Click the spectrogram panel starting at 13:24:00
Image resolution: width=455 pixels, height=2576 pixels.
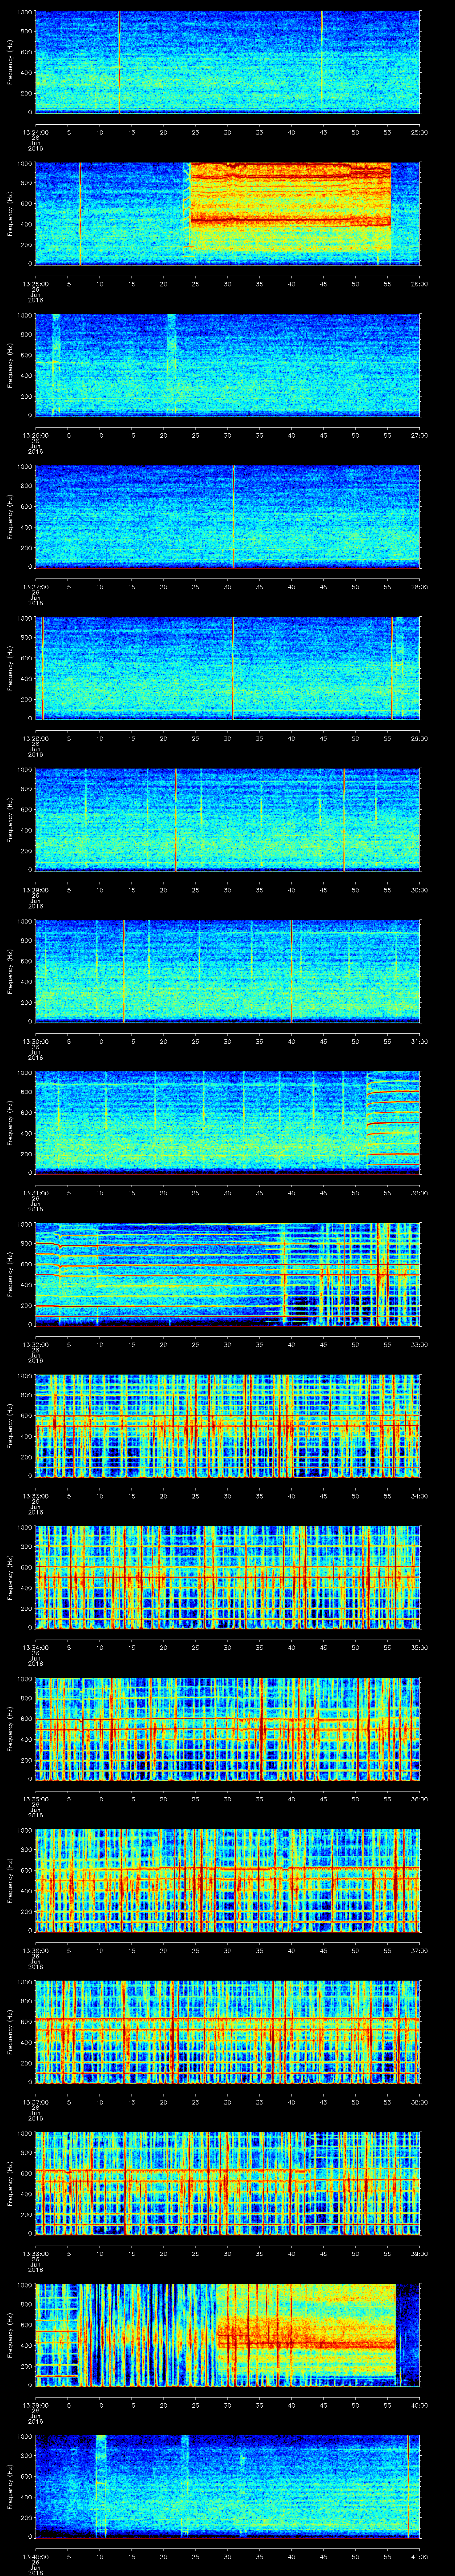228,62
